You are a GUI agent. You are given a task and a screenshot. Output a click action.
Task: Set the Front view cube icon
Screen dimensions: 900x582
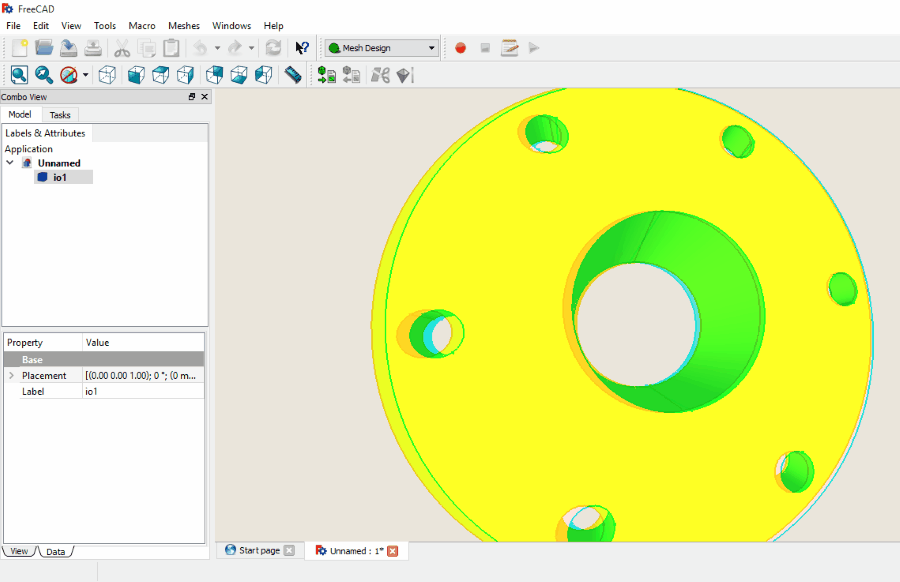coord(136,75)
